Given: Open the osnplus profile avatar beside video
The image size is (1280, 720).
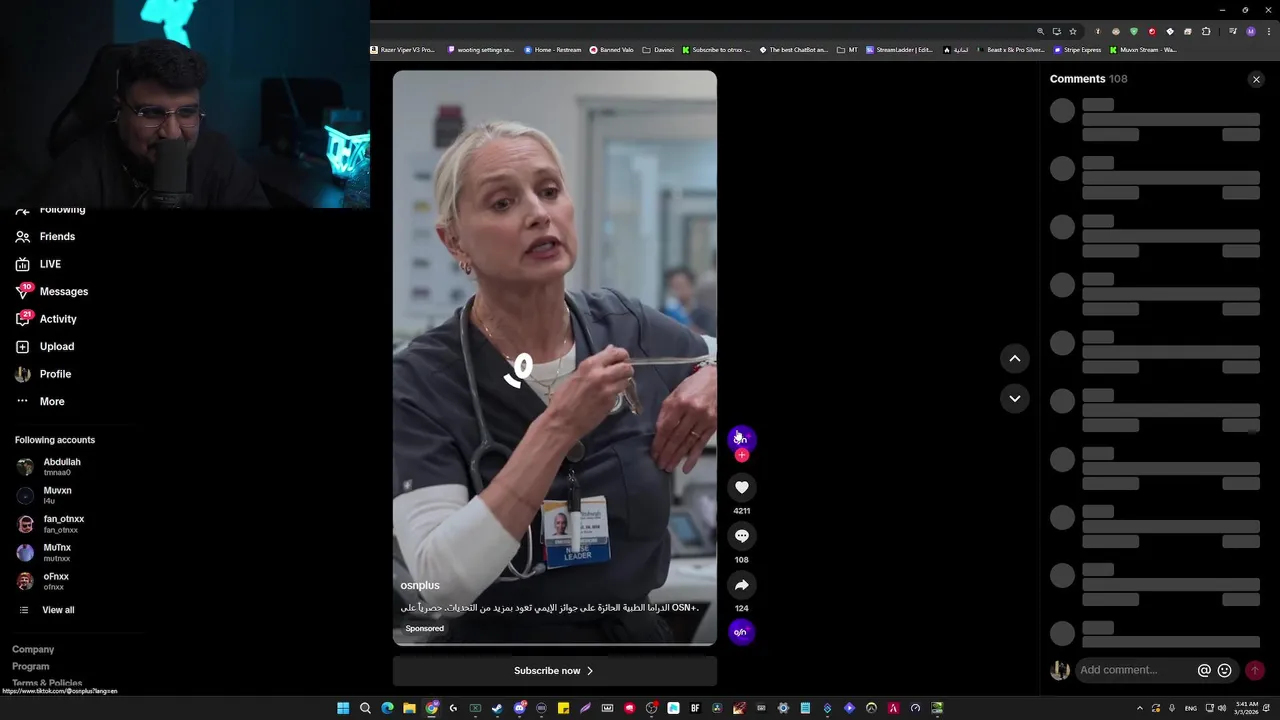Looking at the screenshot, I should coord(741,438).
